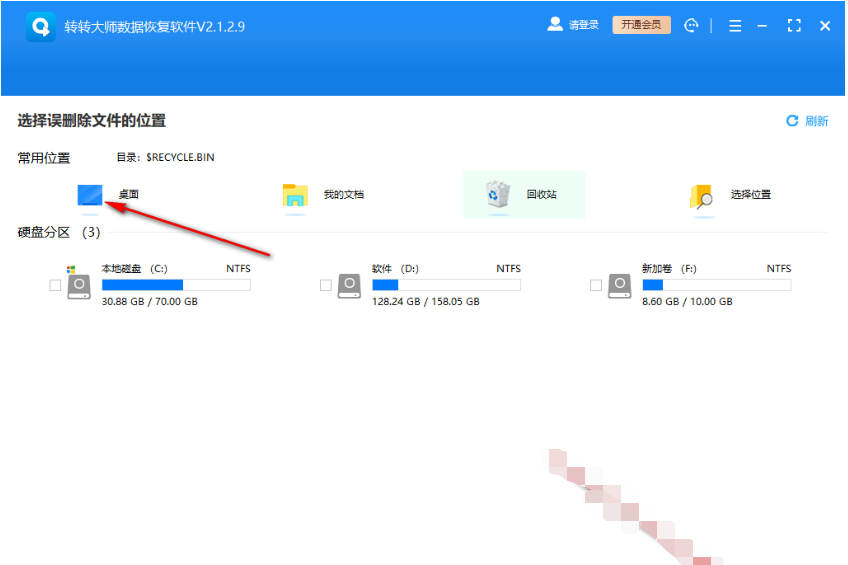This screenshot has height=565, width=848.
Task: Click the Software (D:) drive icon
Action: 349,285
